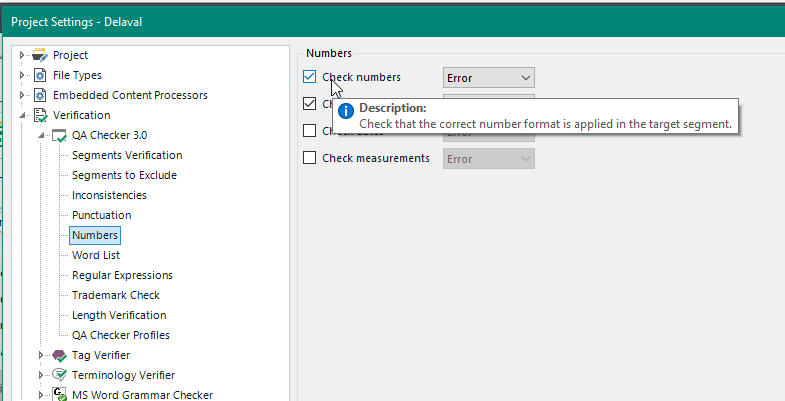785x401 pixels.
Task: Go to Regular Expressions settings
Action: (x=122, y=275)
